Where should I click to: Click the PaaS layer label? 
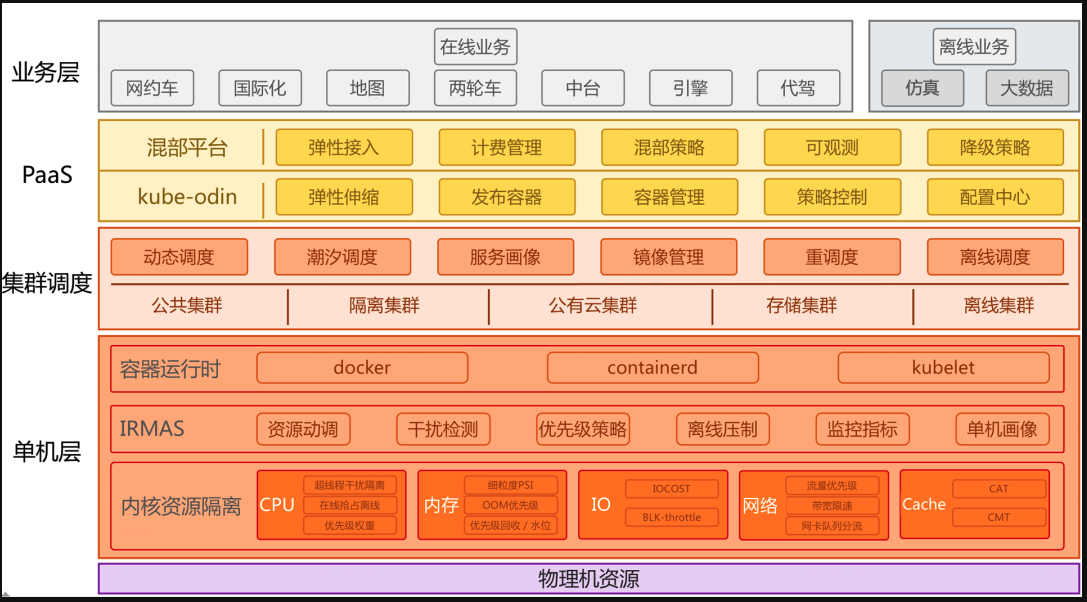[47, 173]
